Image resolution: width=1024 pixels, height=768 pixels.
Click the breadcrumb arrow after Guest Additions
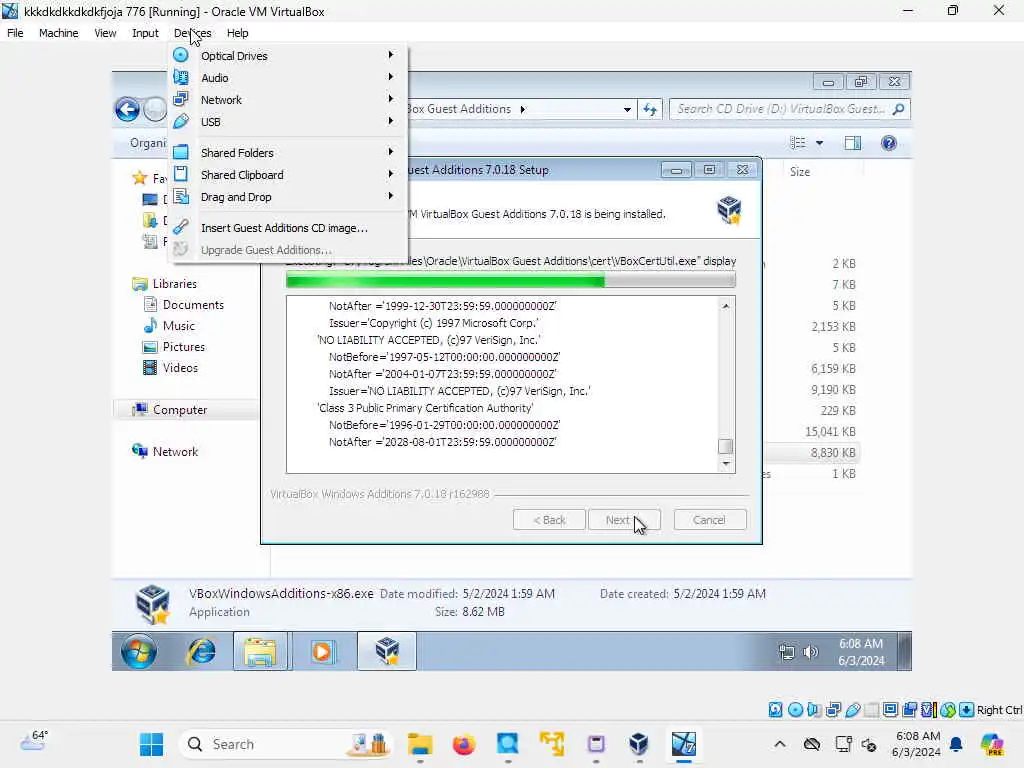coord(522,109)
